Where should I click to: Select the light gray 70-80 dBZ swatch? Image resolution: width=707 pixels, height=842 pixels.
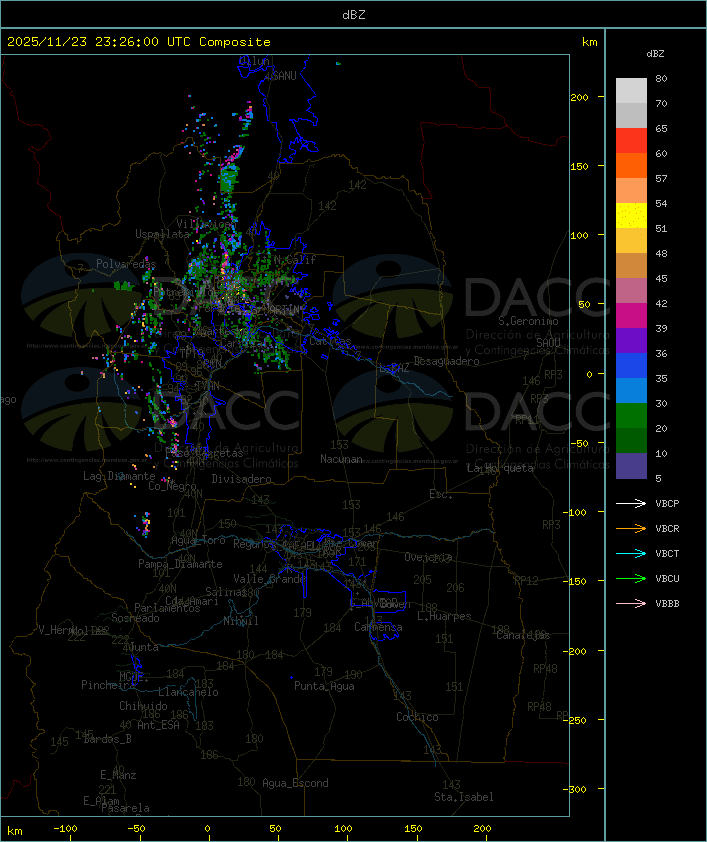pyautogui.click(x=631, y=91)
